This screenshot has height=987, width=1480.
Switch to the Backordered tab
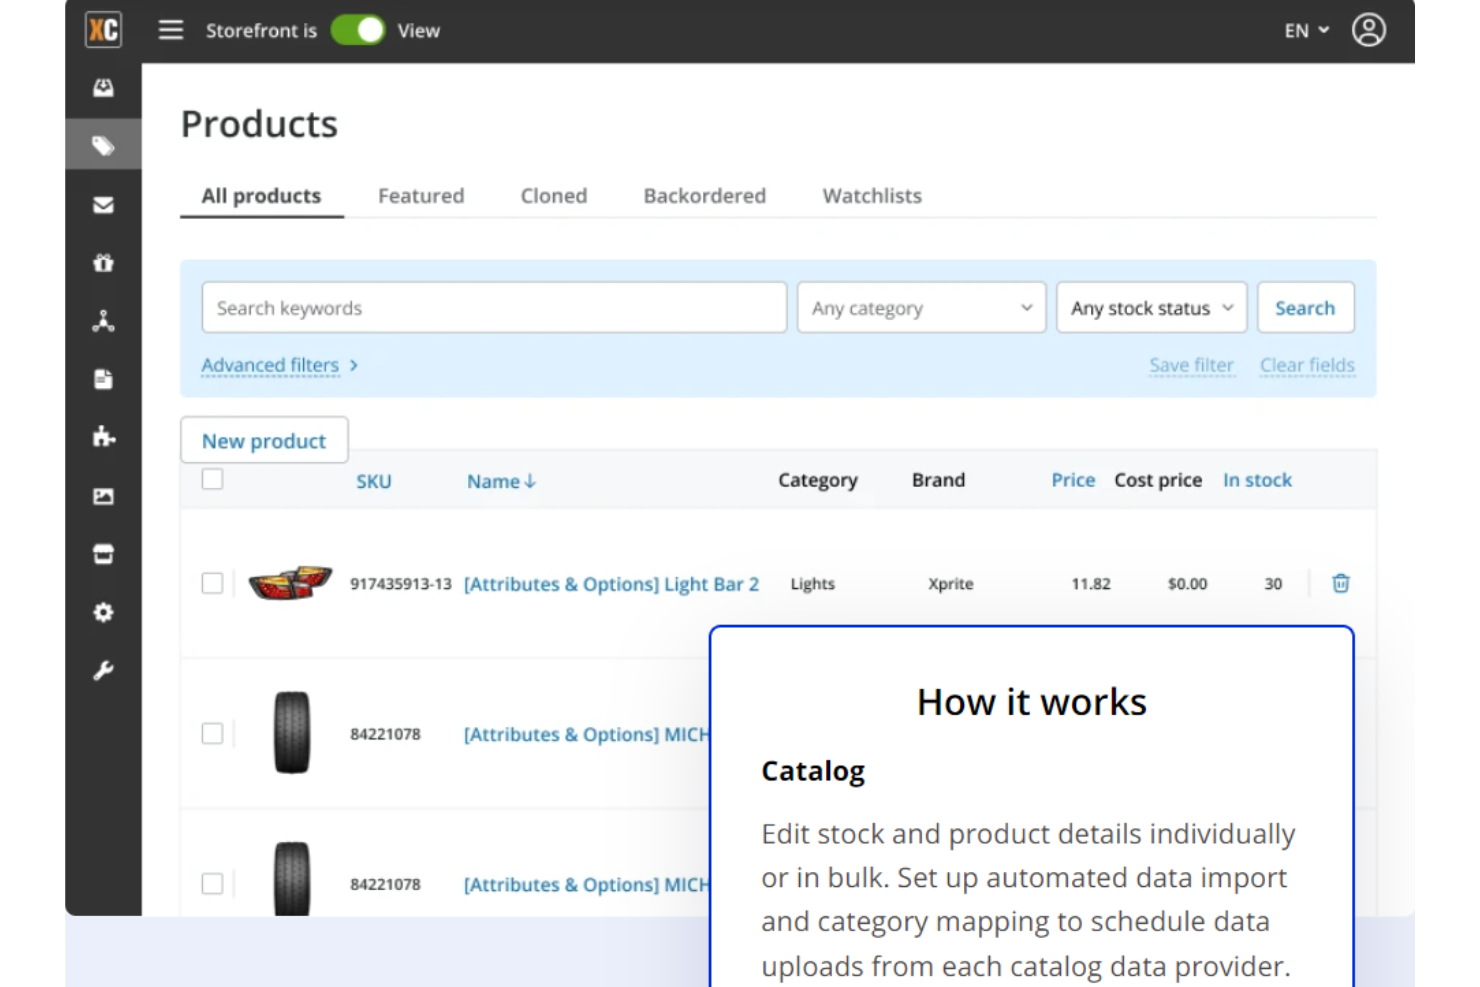coord(704,195)
